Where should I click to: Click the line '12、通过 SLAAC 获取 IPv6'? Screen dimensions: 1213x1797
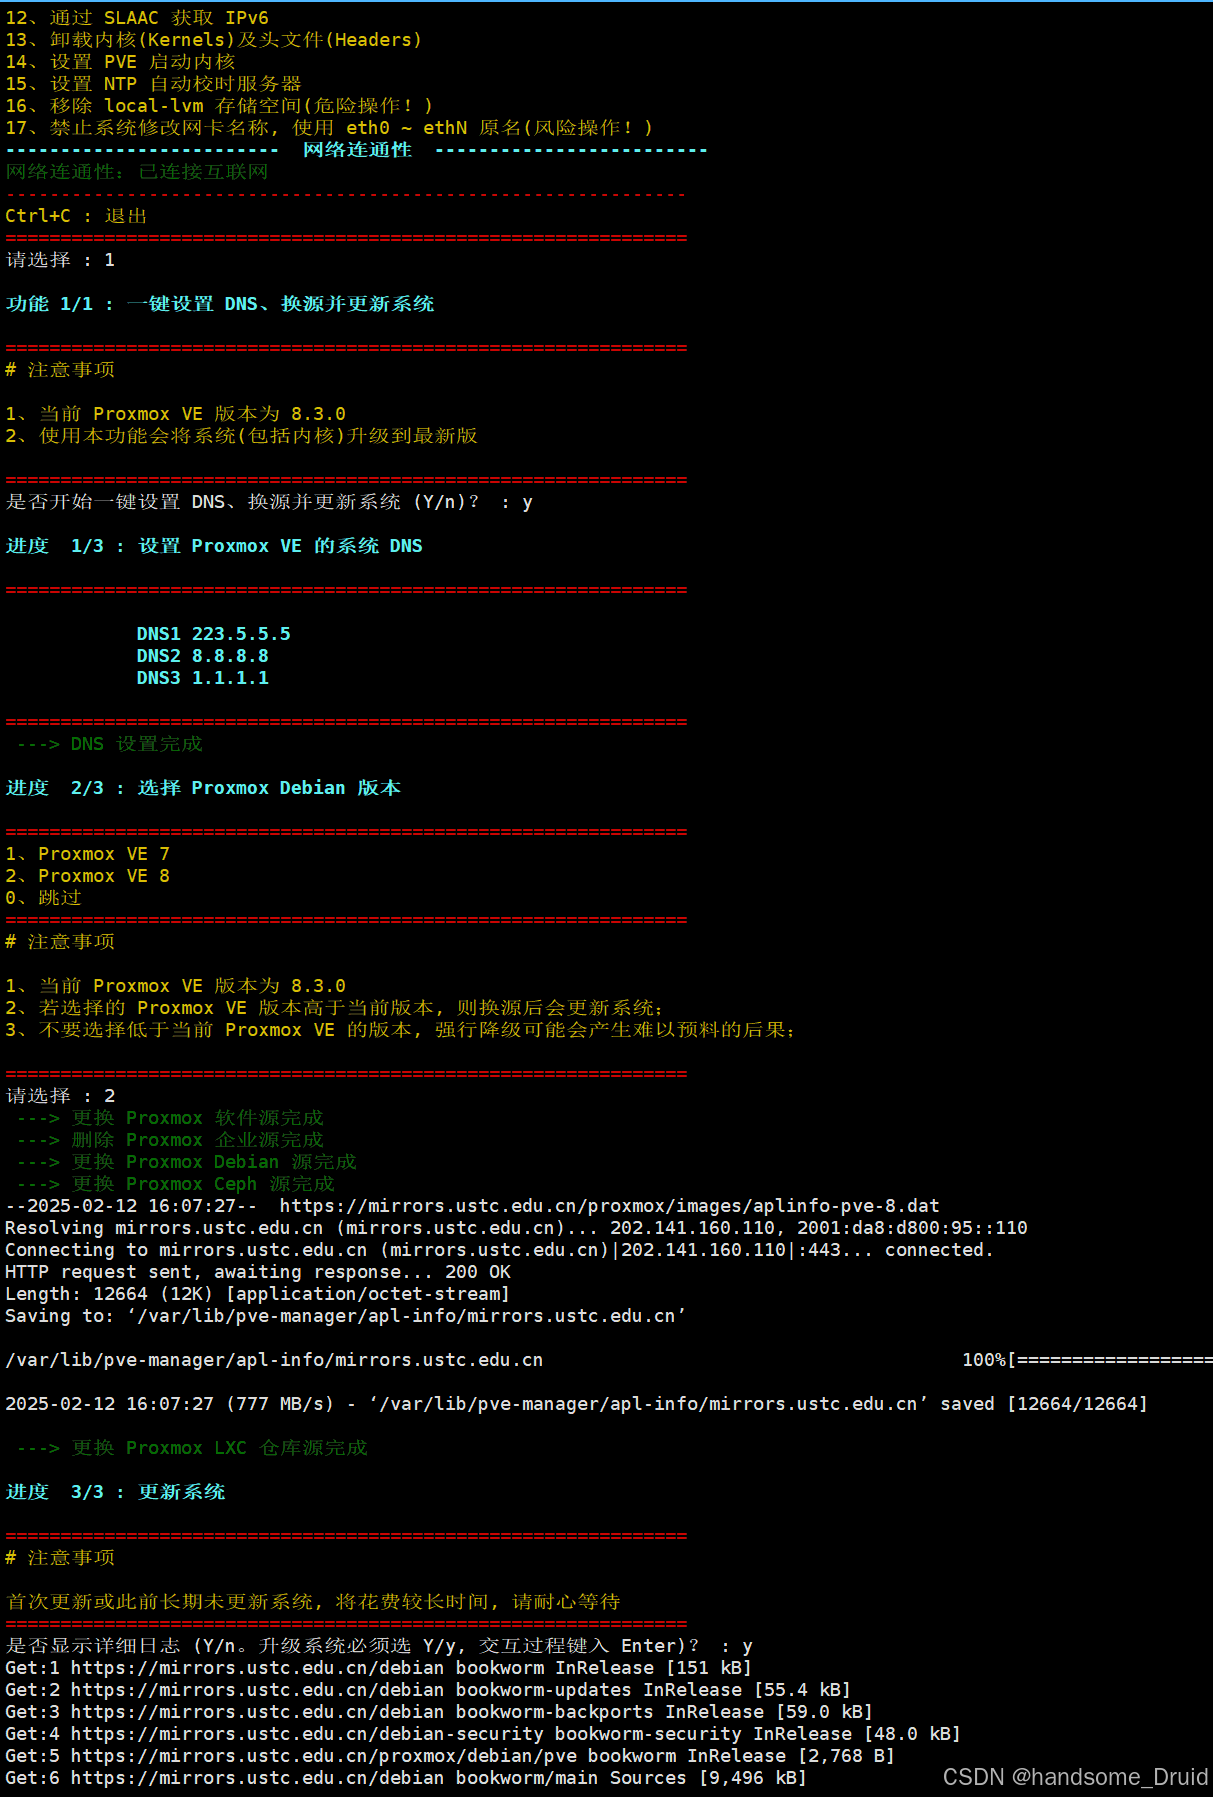[x=137, y=18]
